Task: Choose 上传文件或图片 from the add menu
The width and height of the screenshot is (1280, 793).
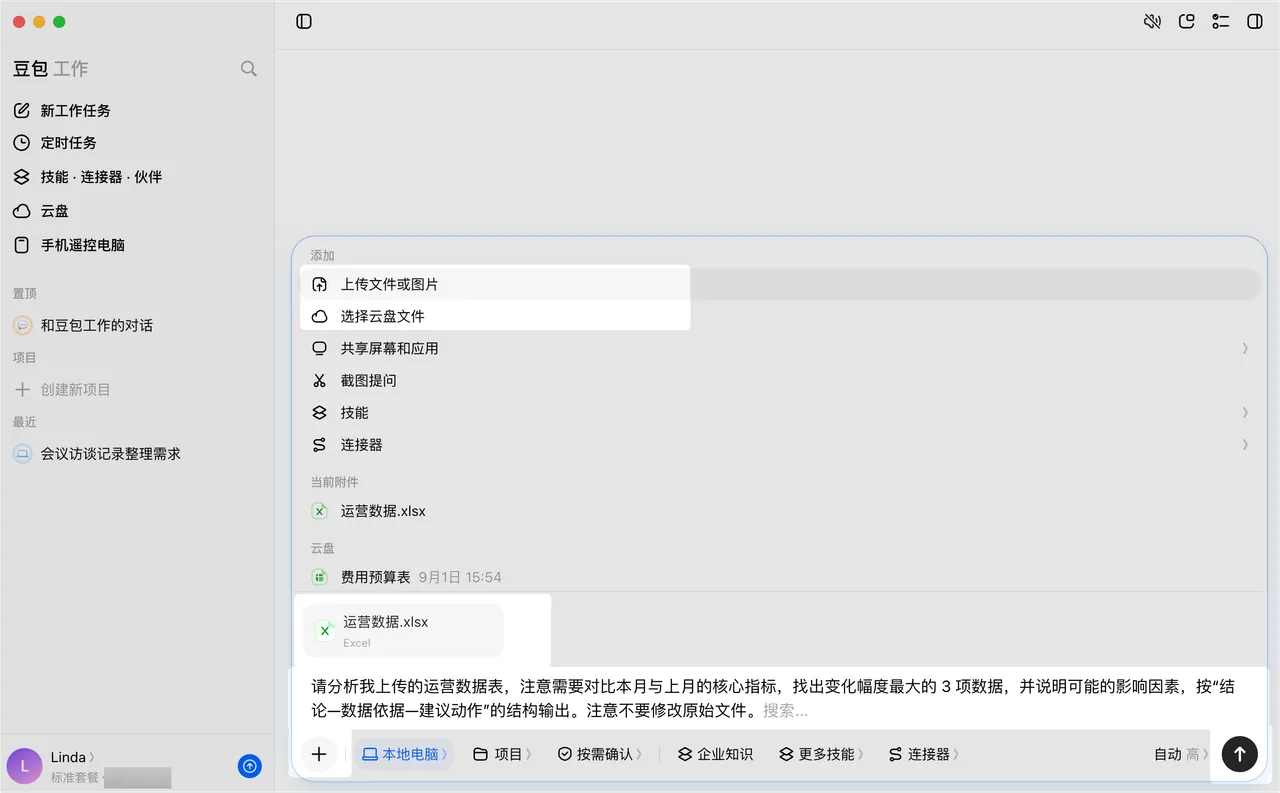Action: click(780, 284)
